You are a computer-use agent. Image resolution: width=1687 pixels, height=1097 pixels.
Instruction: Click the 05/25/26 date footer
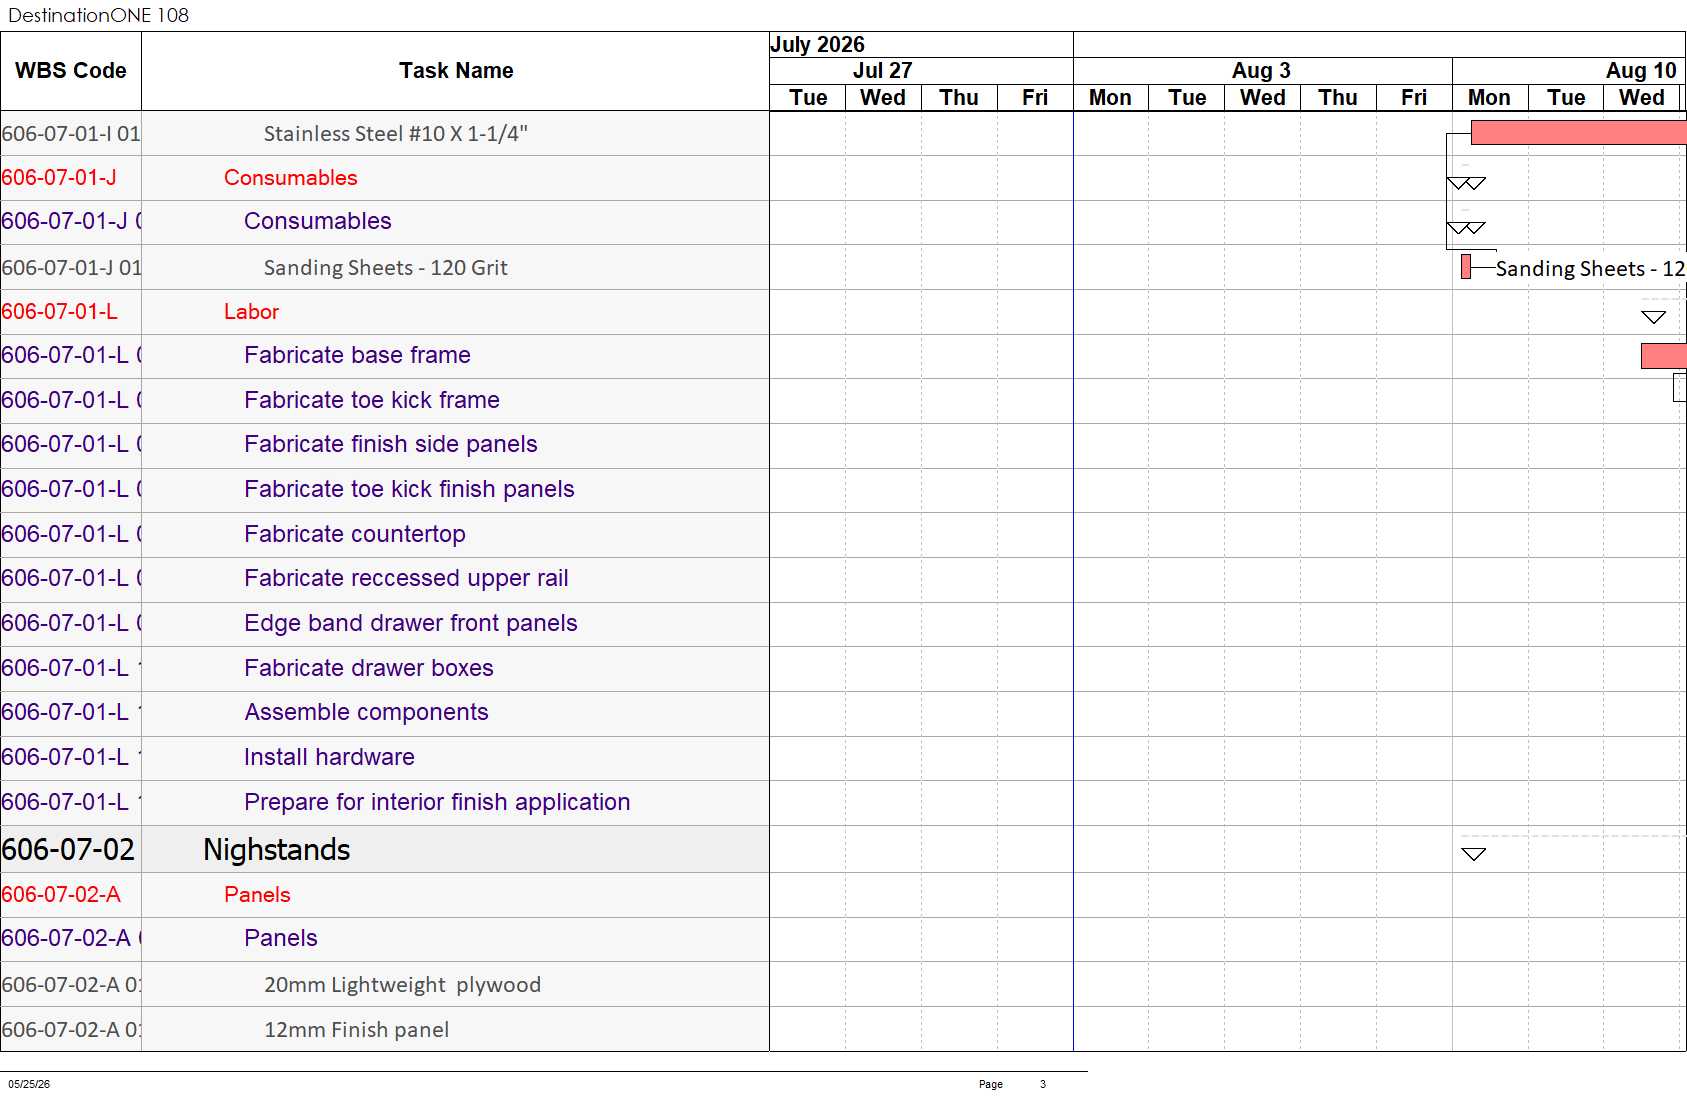tap(29, 1084)
